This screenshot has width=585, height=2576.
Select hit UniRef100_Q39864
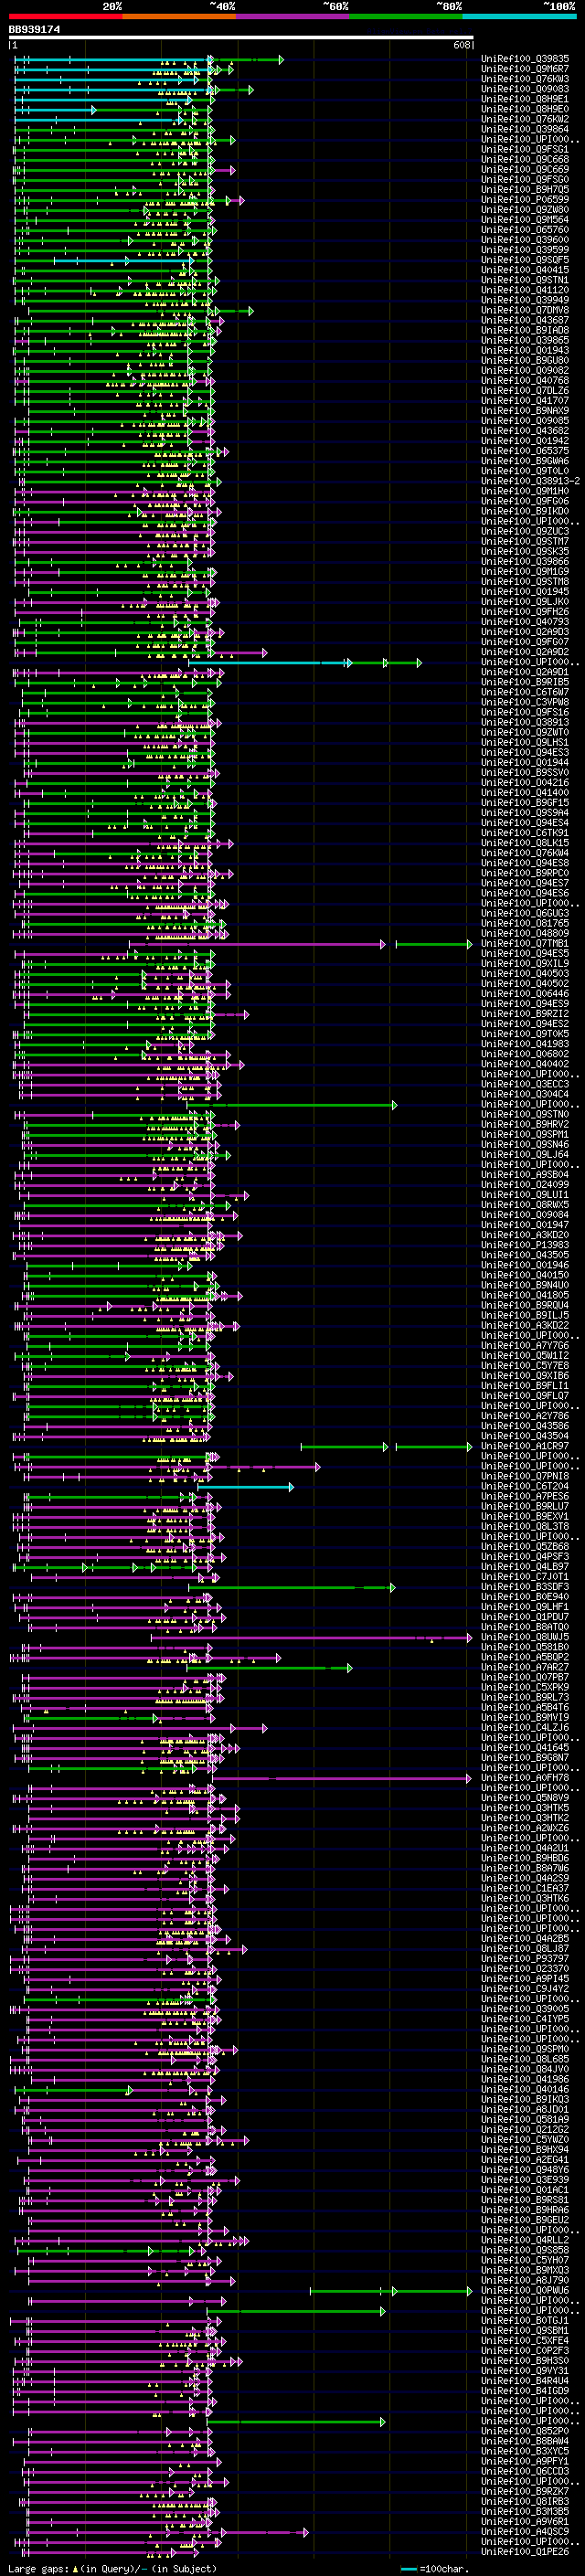525,129
